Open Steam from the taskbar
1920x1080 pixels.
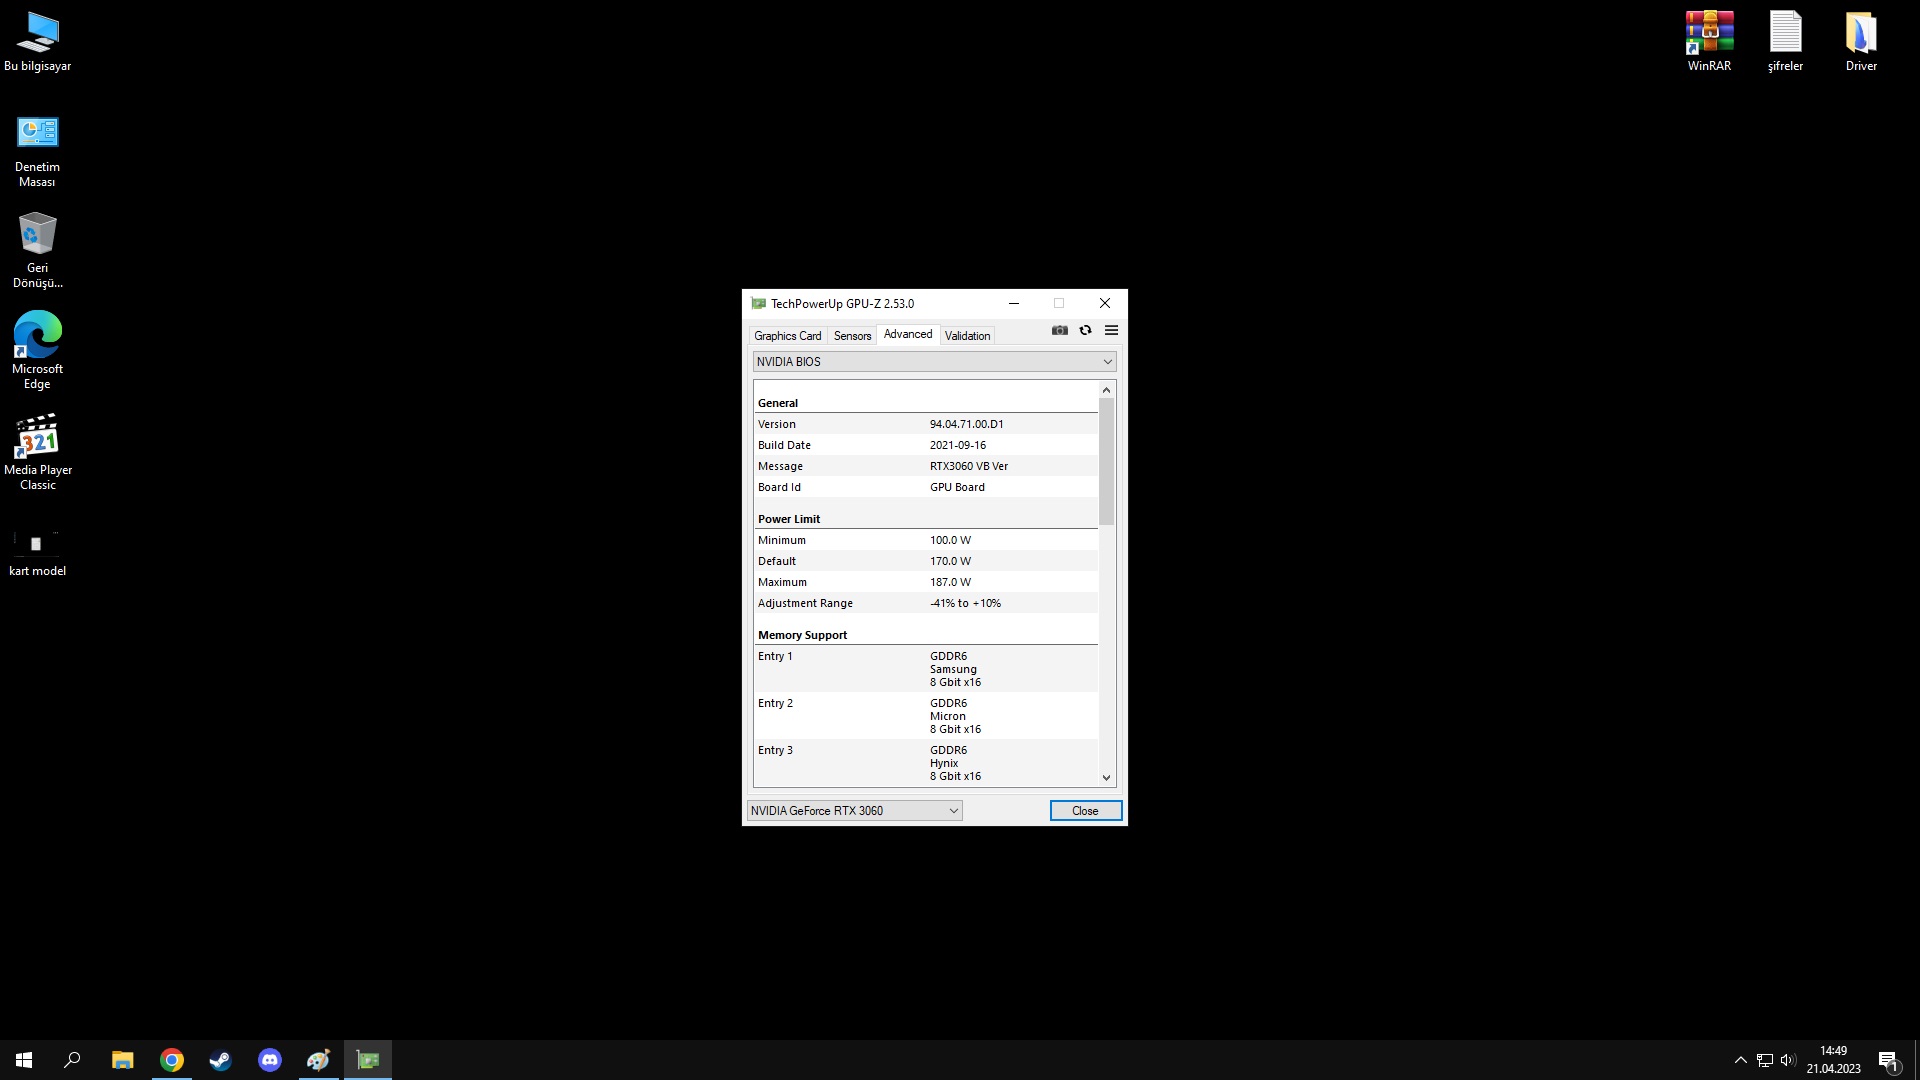(220, 1060)
